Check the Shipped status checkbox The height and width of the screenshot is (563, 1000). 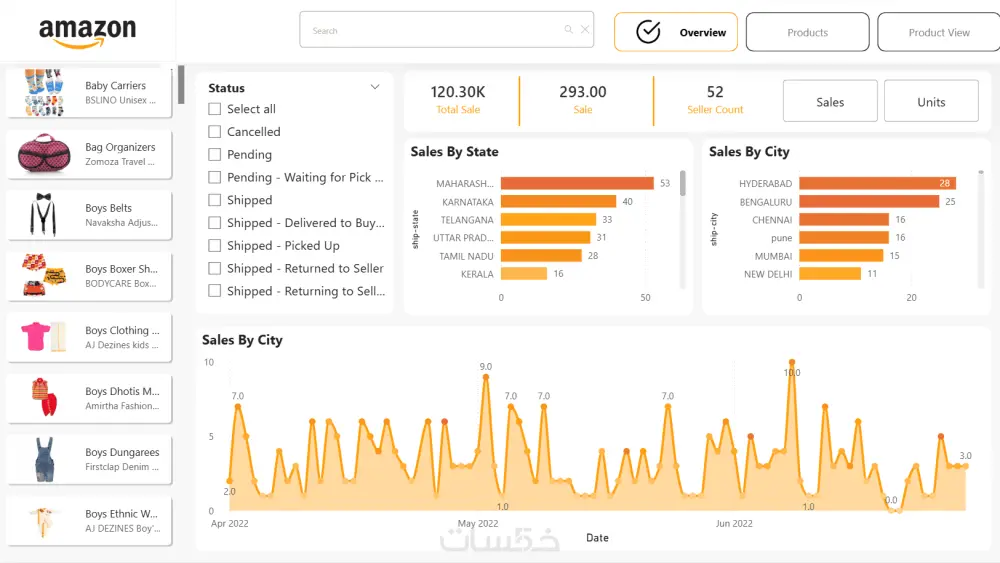(215, 200)
